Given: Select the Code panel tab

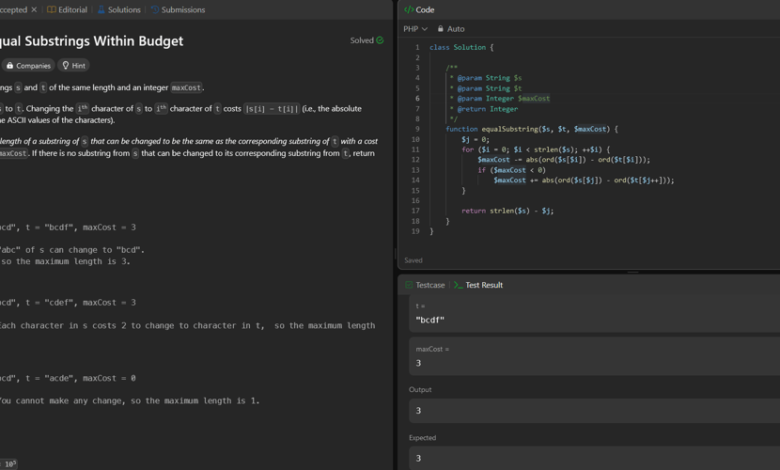Looking at the screenshot, I should point(419,9).
